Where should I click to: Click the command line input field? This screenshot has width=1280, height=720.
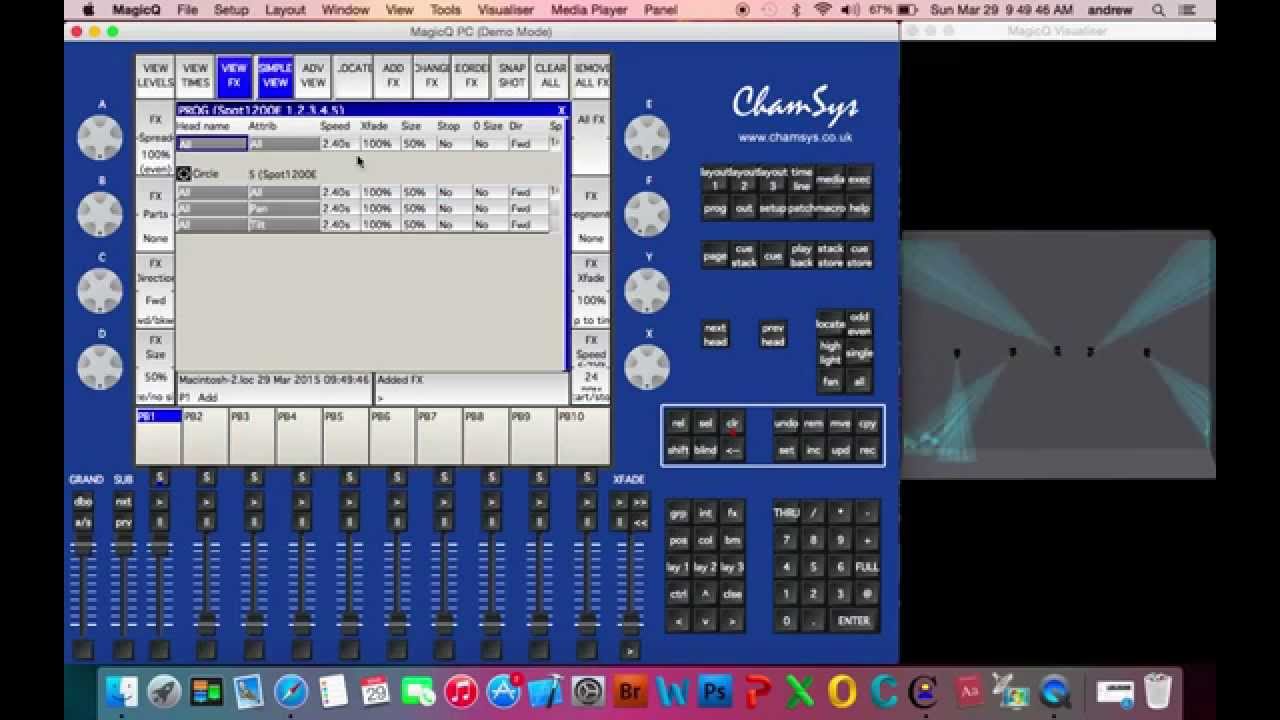click(x=470, y=397)
